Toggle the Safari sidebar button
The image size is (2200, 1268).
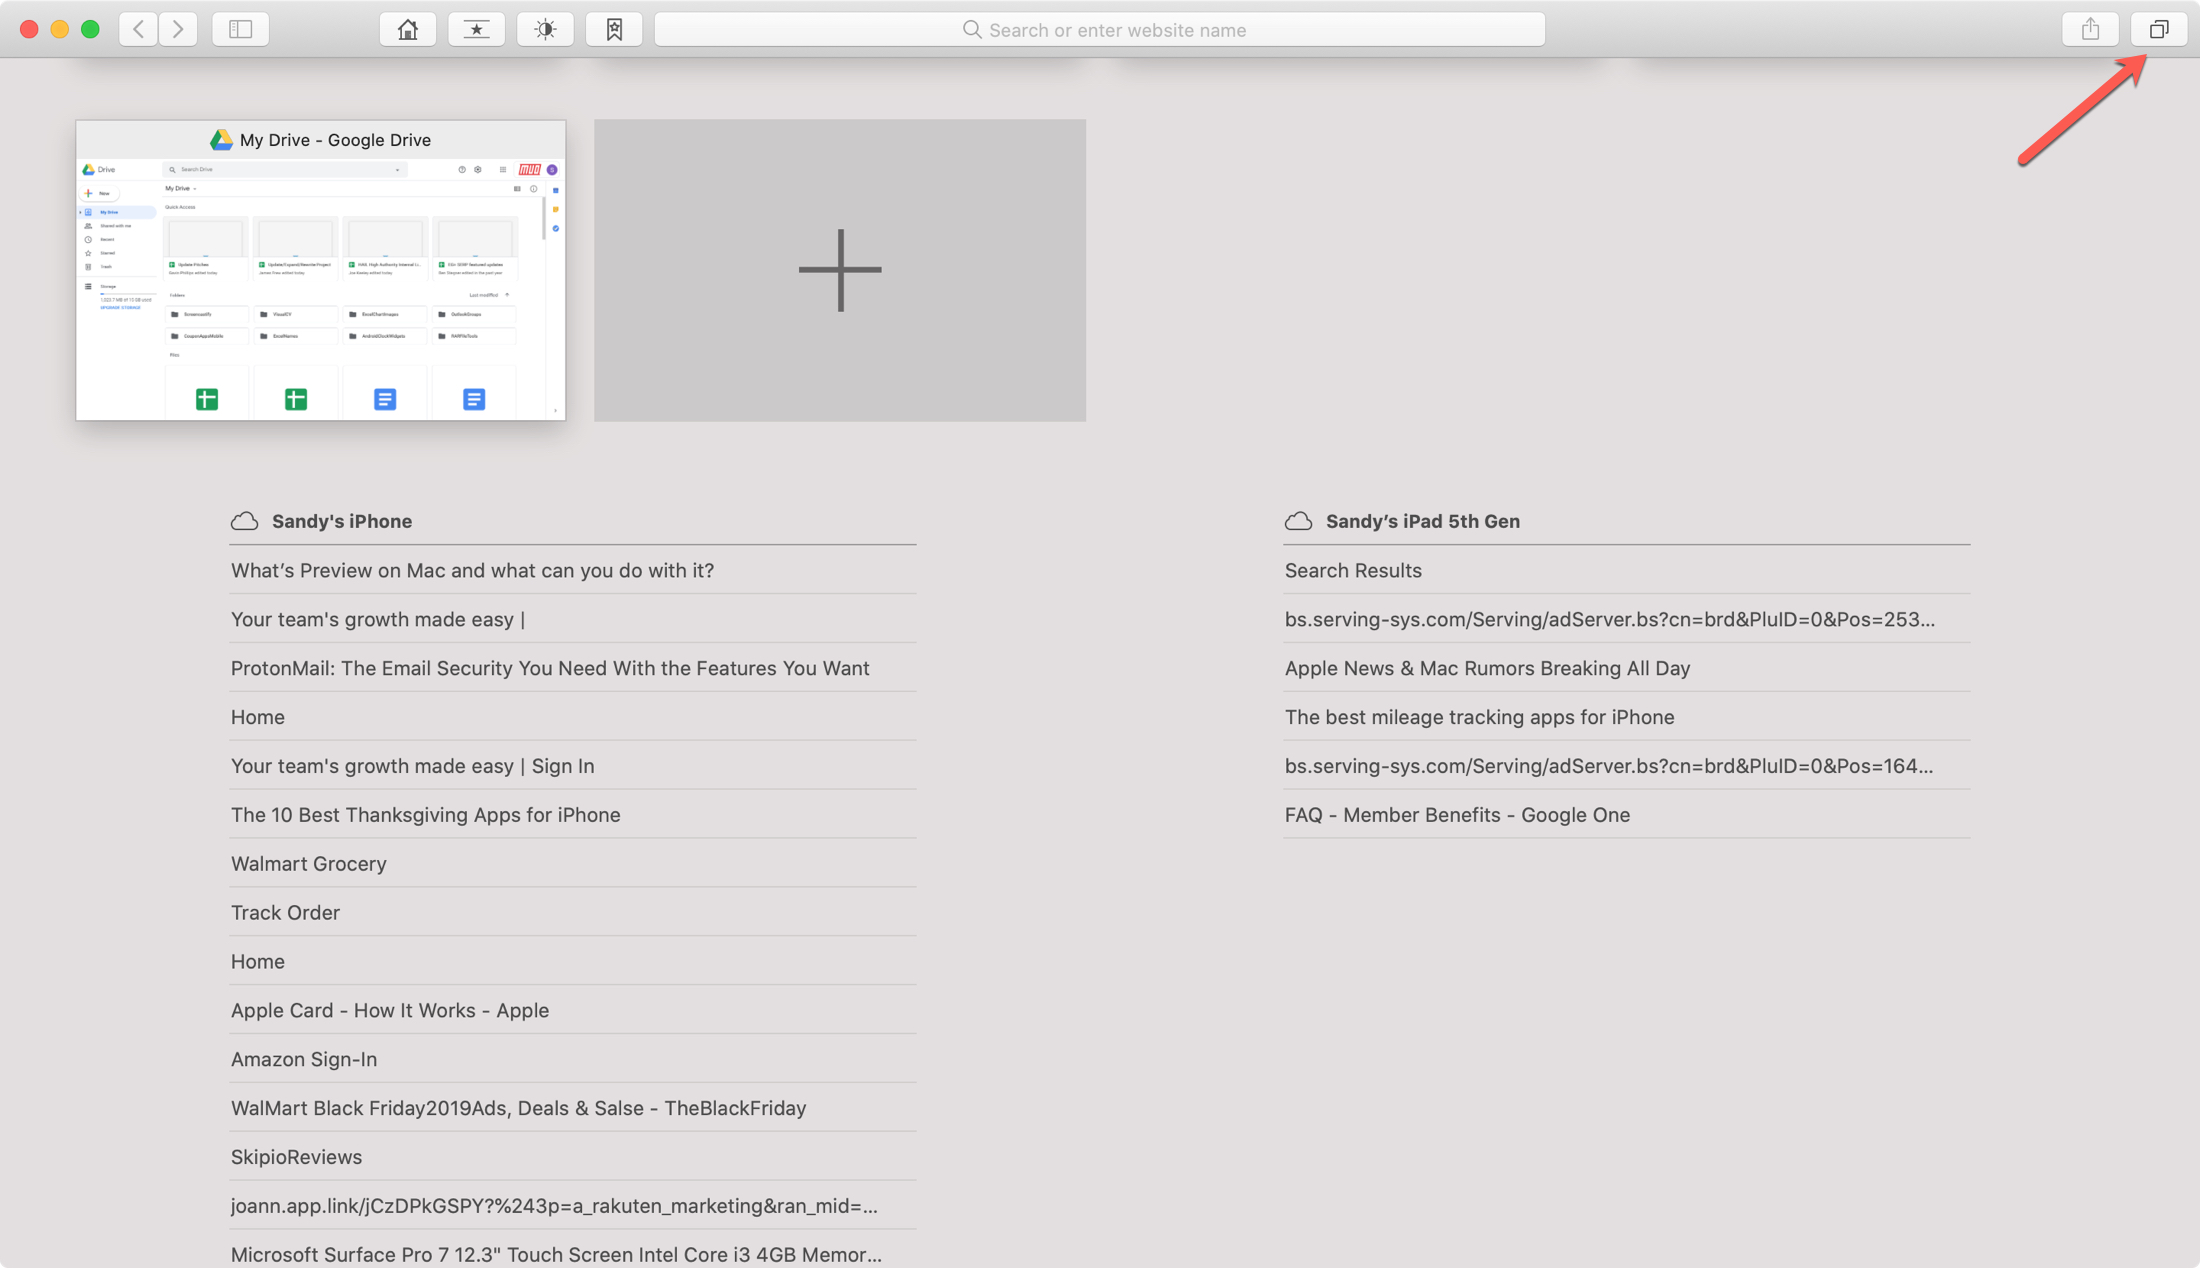pyautogui.click(x=241, y=29)
